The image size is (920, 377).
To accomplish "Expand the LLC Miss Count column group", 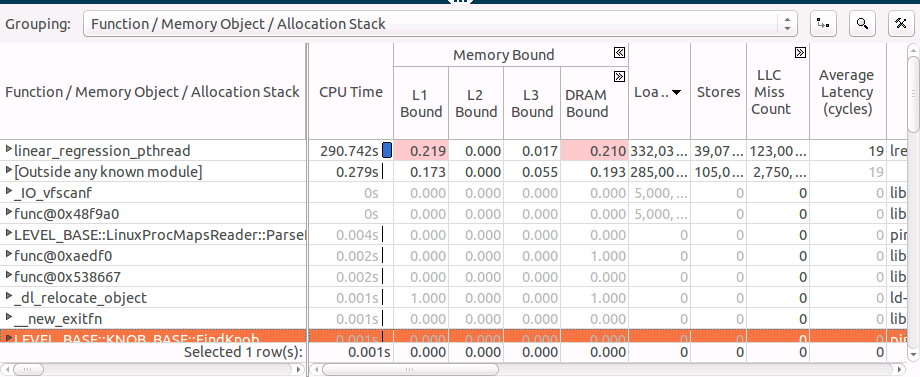I will (800, 53).
